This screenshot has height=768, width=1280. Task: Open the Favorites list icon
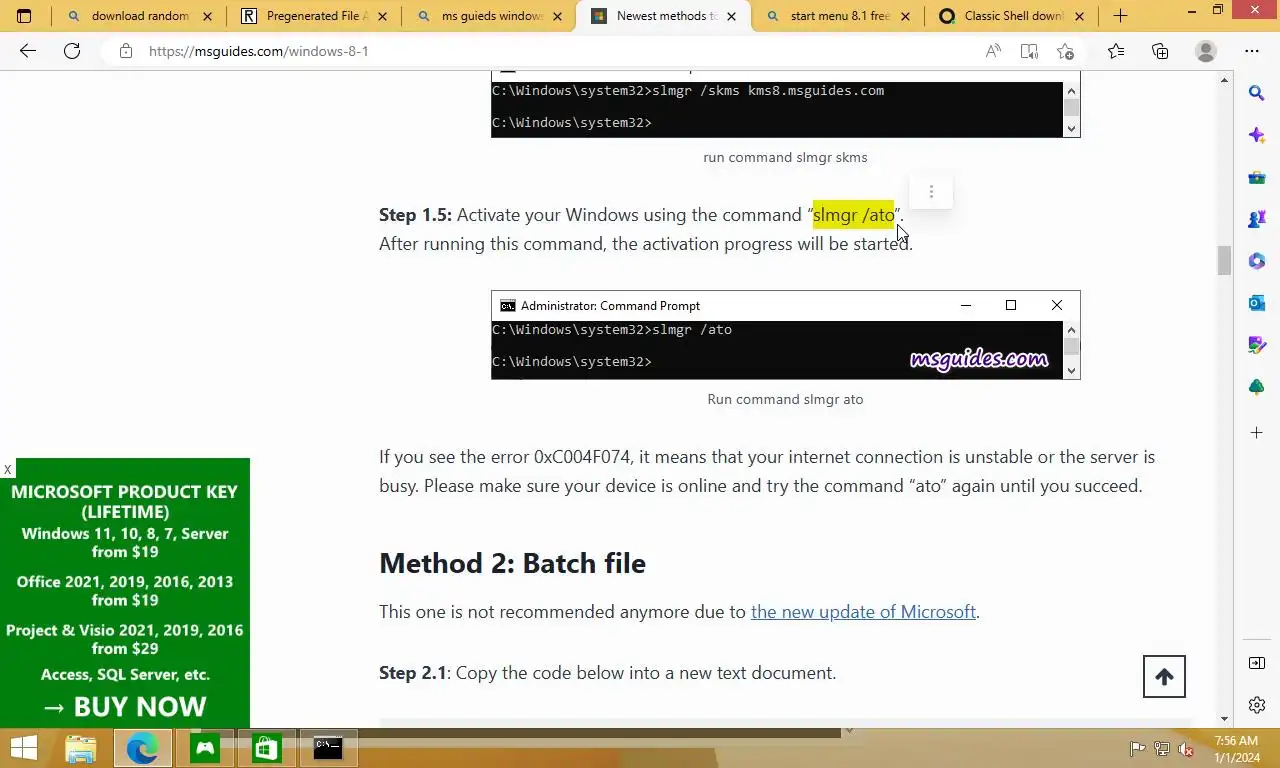point(1116,51)
